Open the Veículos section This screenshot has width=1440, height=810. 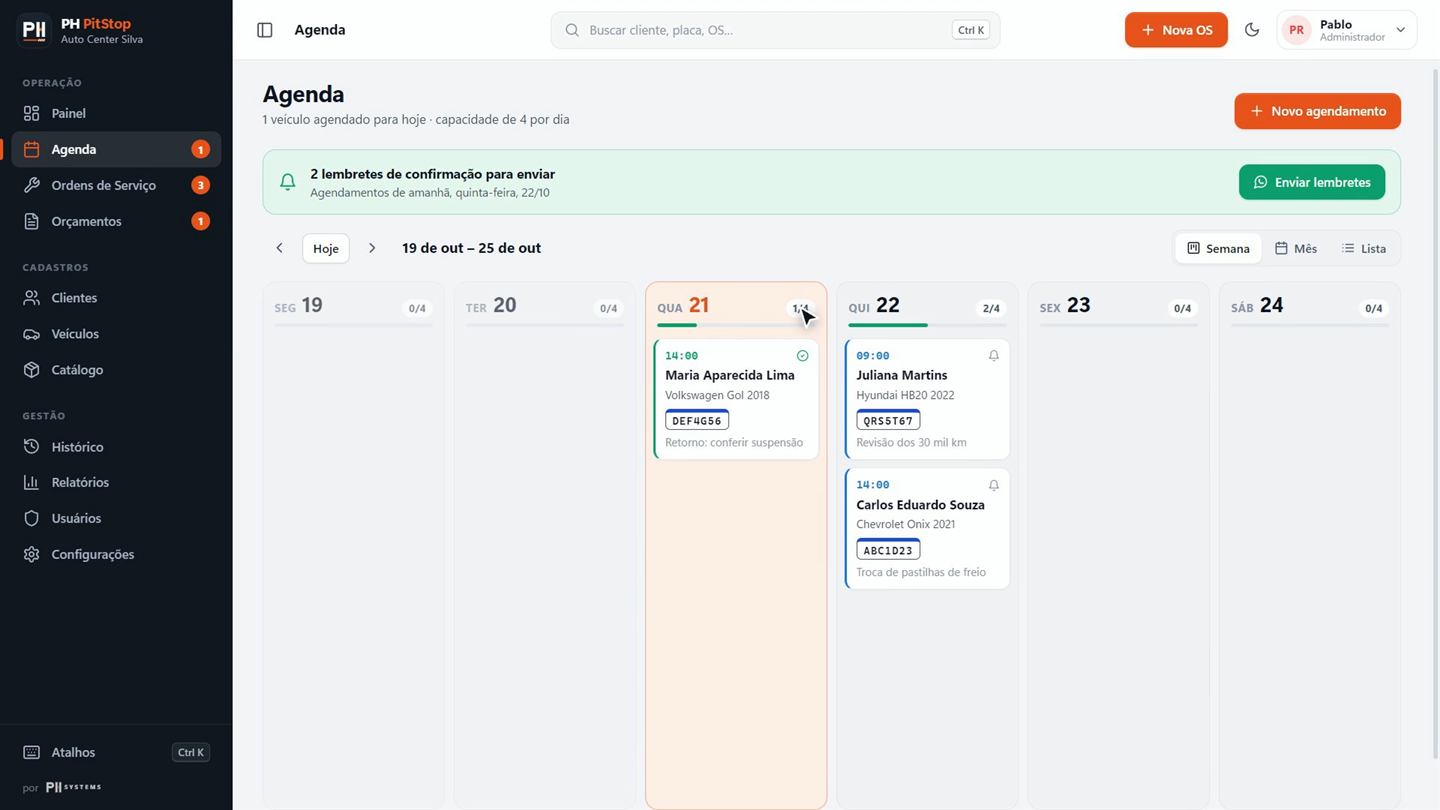coord(116,334)
